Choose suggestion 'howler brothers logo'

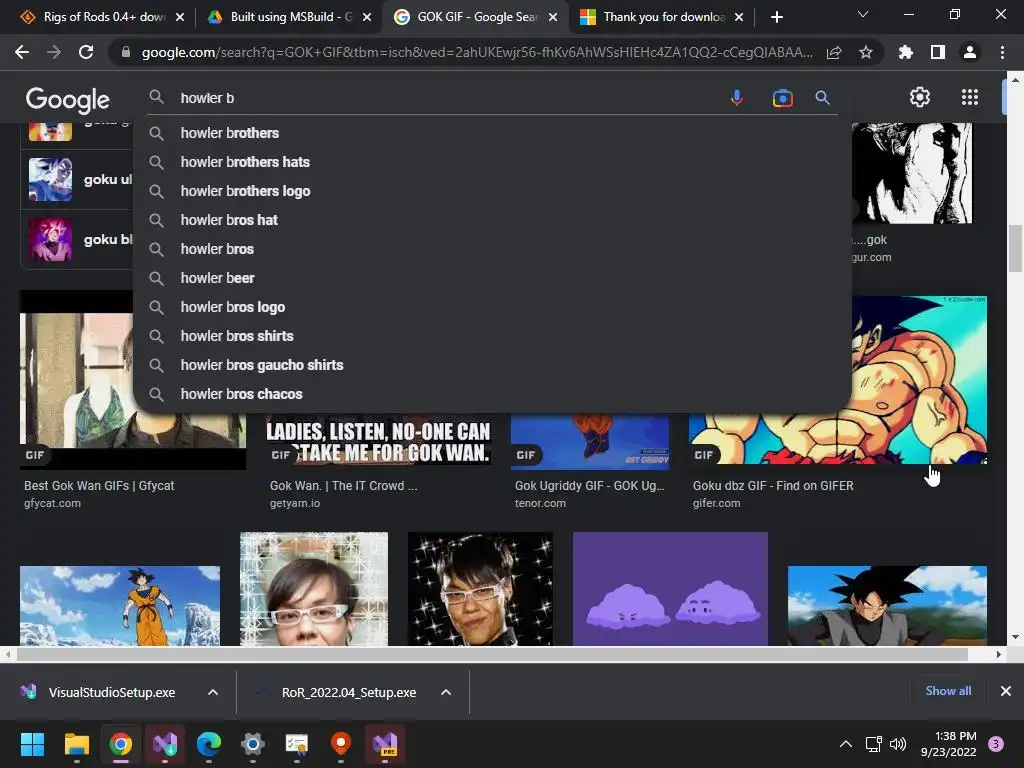click(x=492, y=191)
